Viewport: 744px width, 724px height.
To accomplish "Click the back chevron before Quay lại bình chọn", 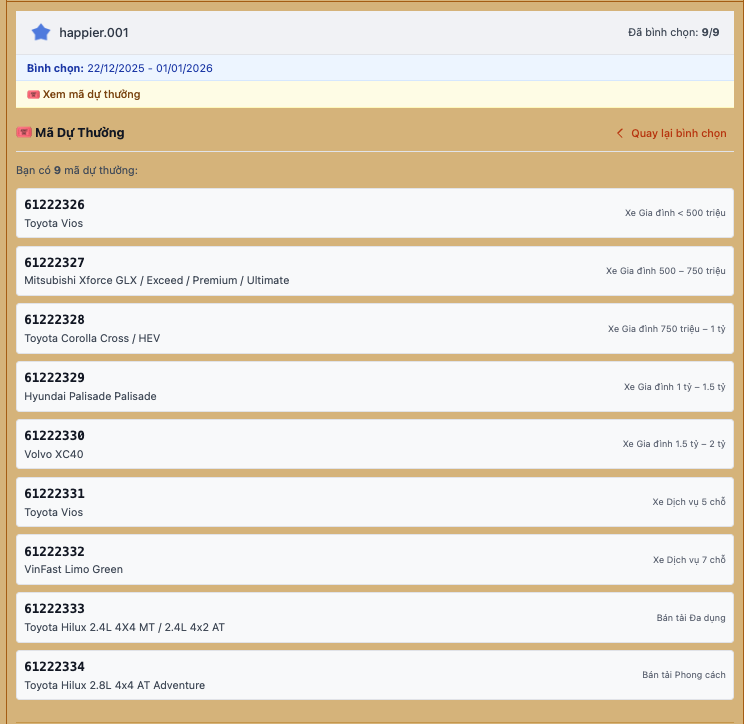I will pyautogui.click(x=620, y=133).
